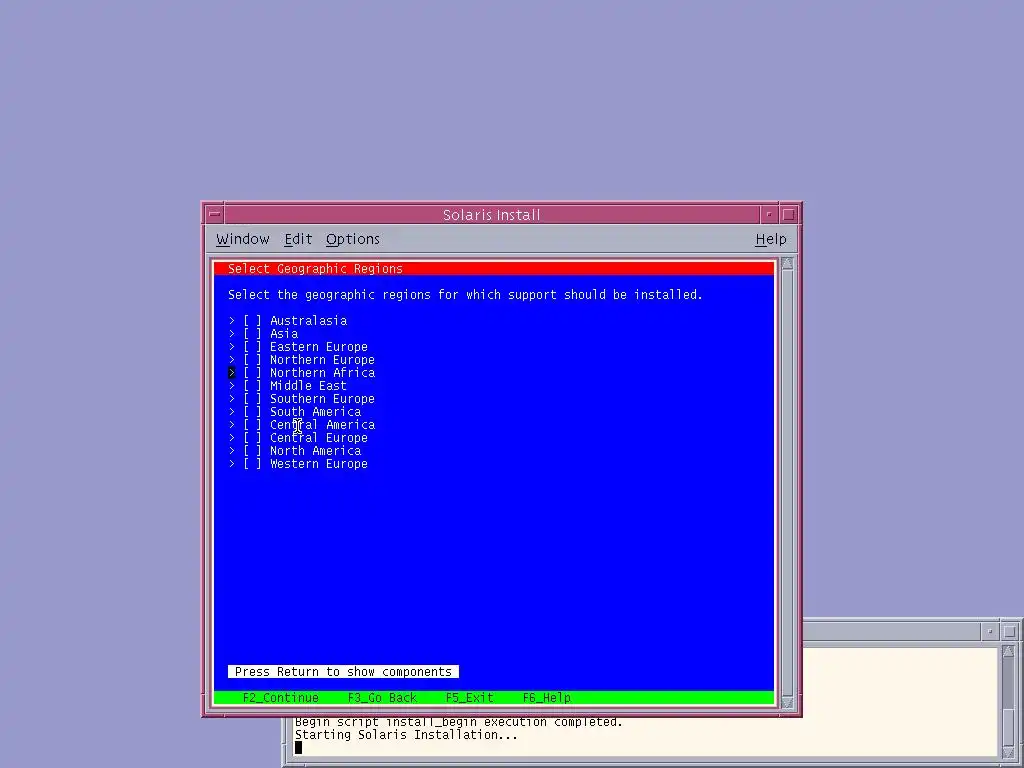Maximize the background console window

pos(1010,631)
